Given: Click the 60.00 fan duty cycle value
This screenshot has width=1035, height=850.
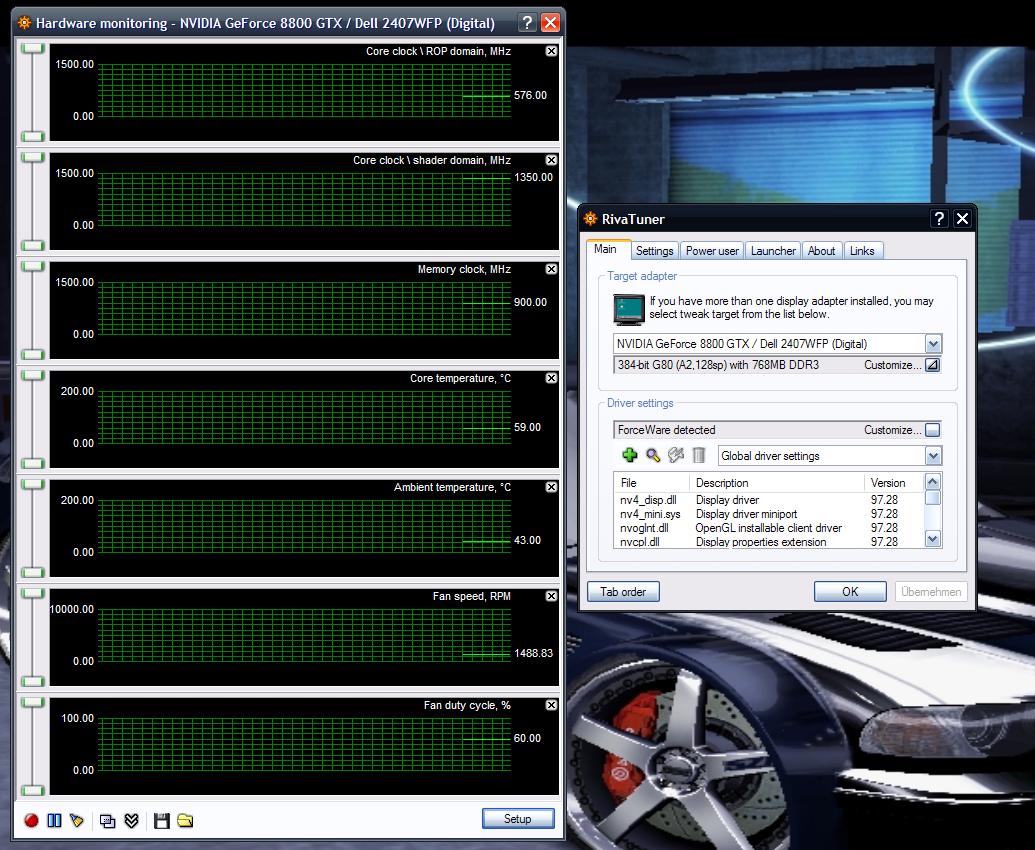Looking at the screenshot, I should pos(527,738).
